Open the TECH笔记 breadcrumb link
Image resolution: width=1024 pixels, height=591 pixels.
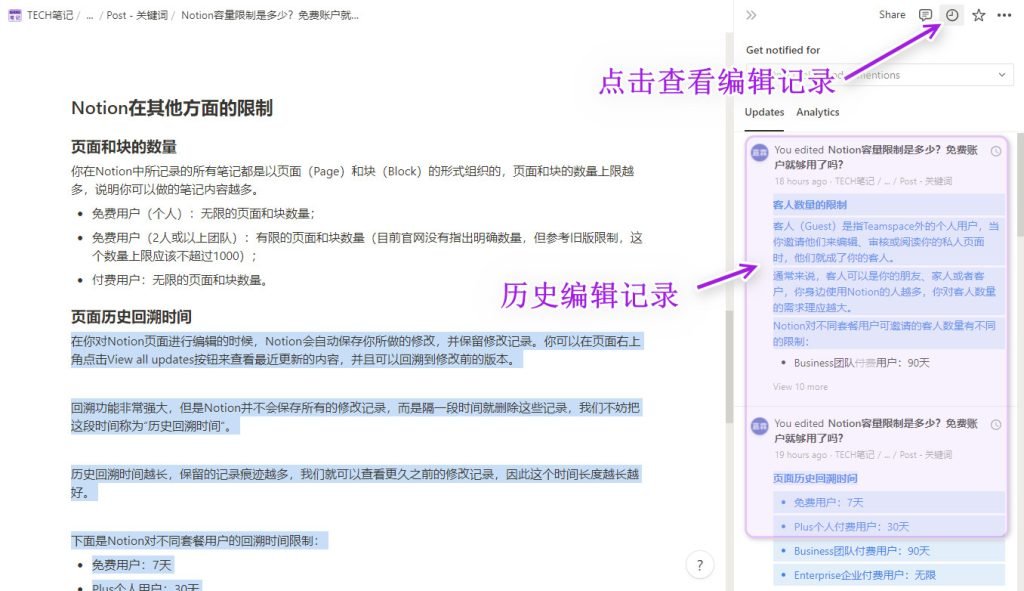tap(50, 15)
